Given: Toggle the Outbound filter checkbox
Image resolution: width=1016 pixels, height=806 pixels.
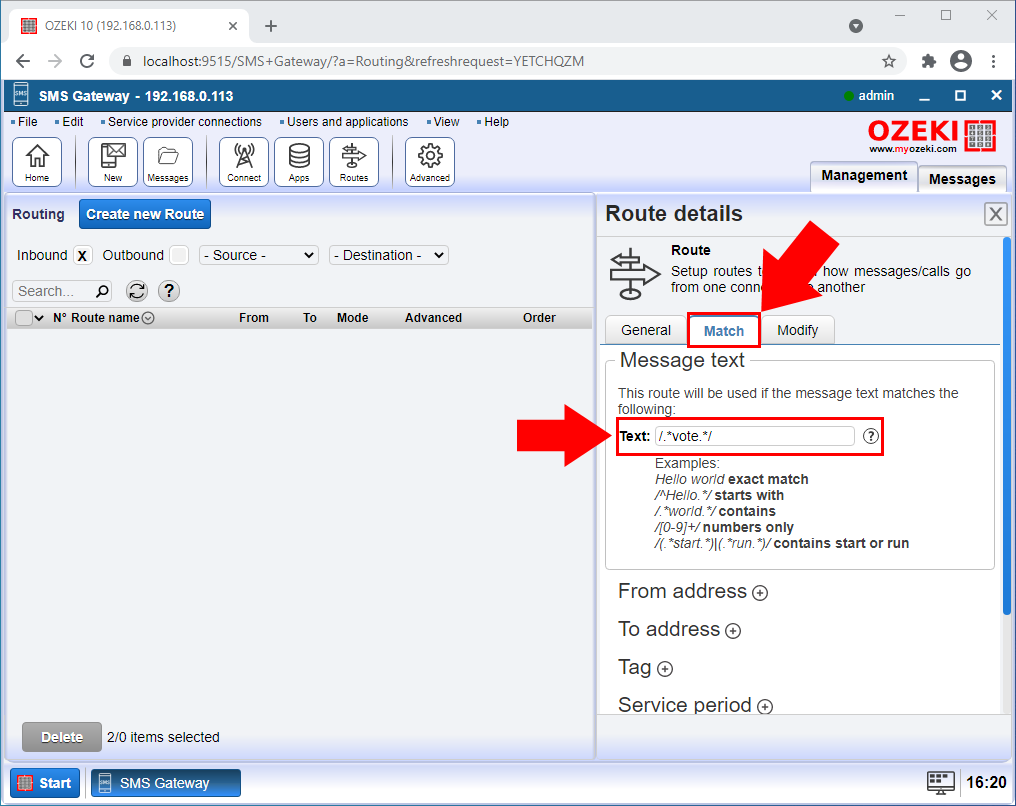Looking at the screenshot, I should tap(179, 255).
